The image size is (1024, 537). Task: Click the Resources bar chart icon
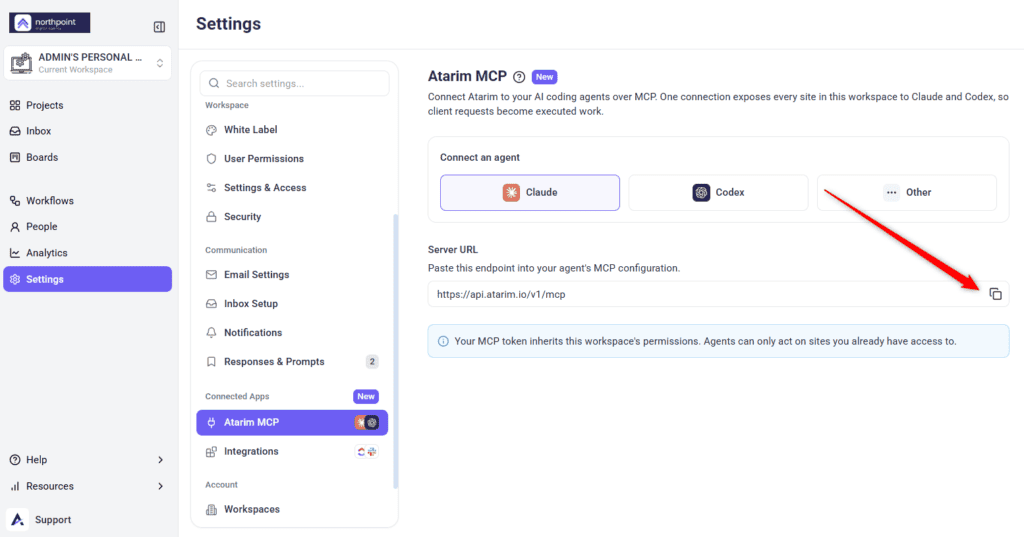point(15,486)
